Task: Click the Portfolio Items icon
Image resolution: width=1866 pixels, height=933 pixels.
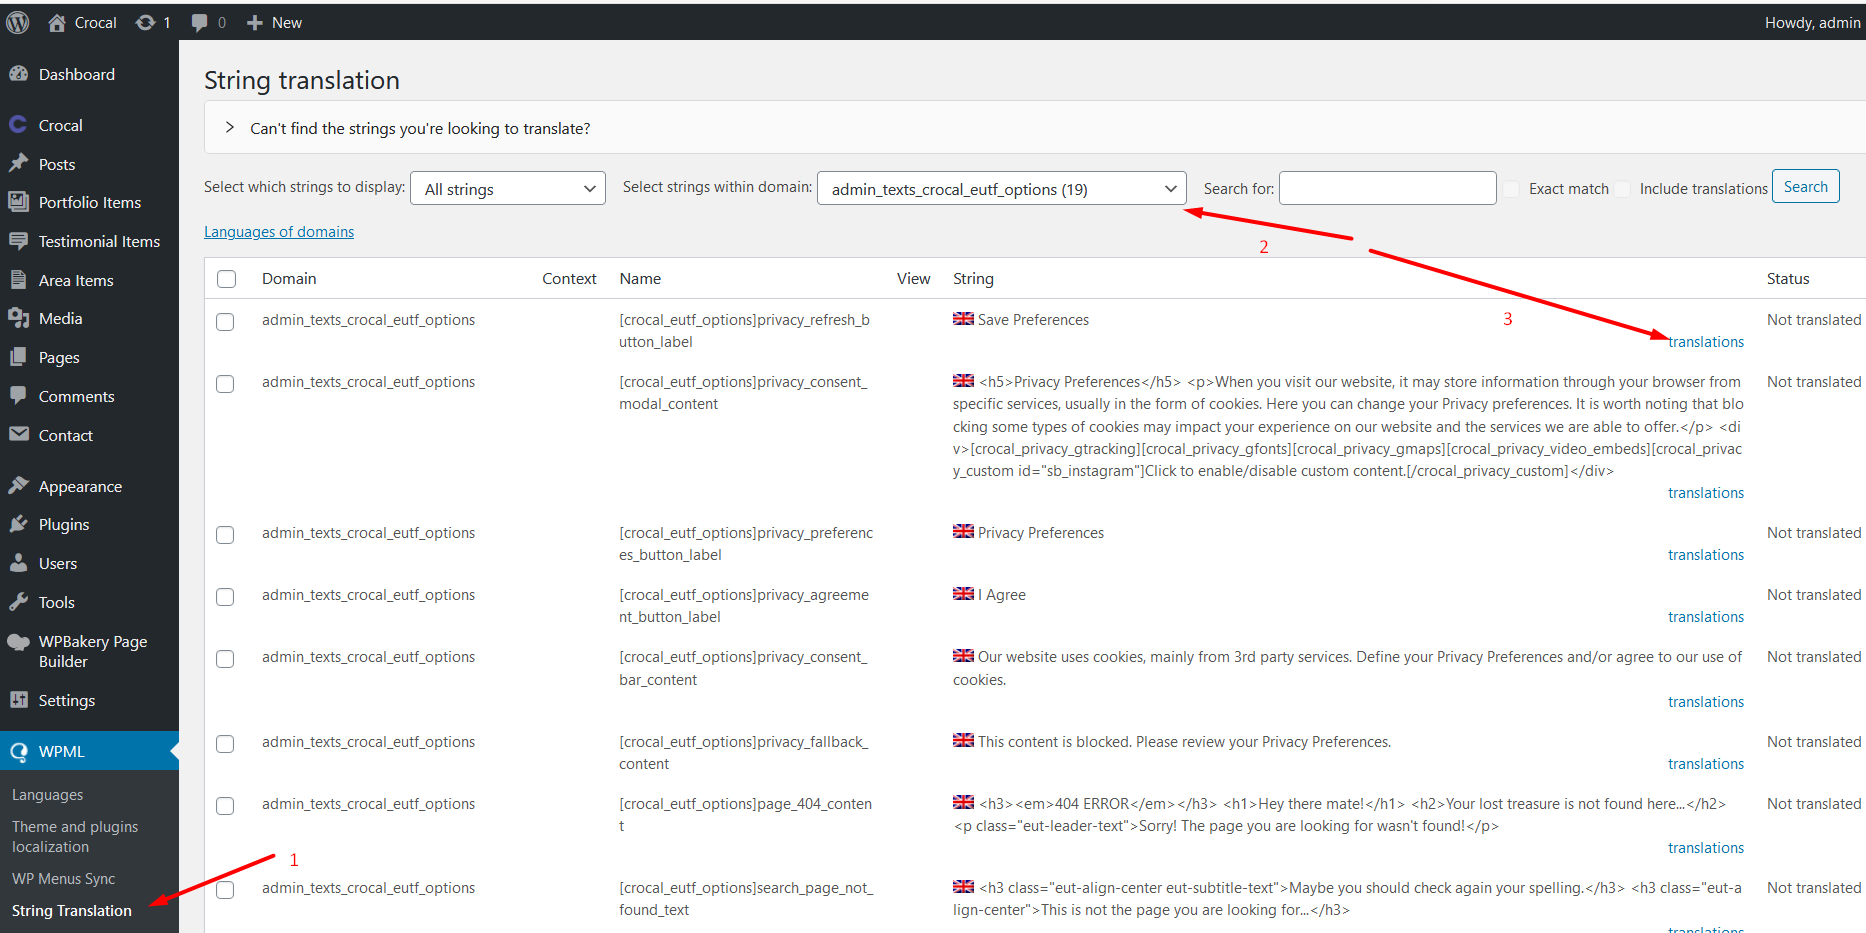Action: click(18, 202)
